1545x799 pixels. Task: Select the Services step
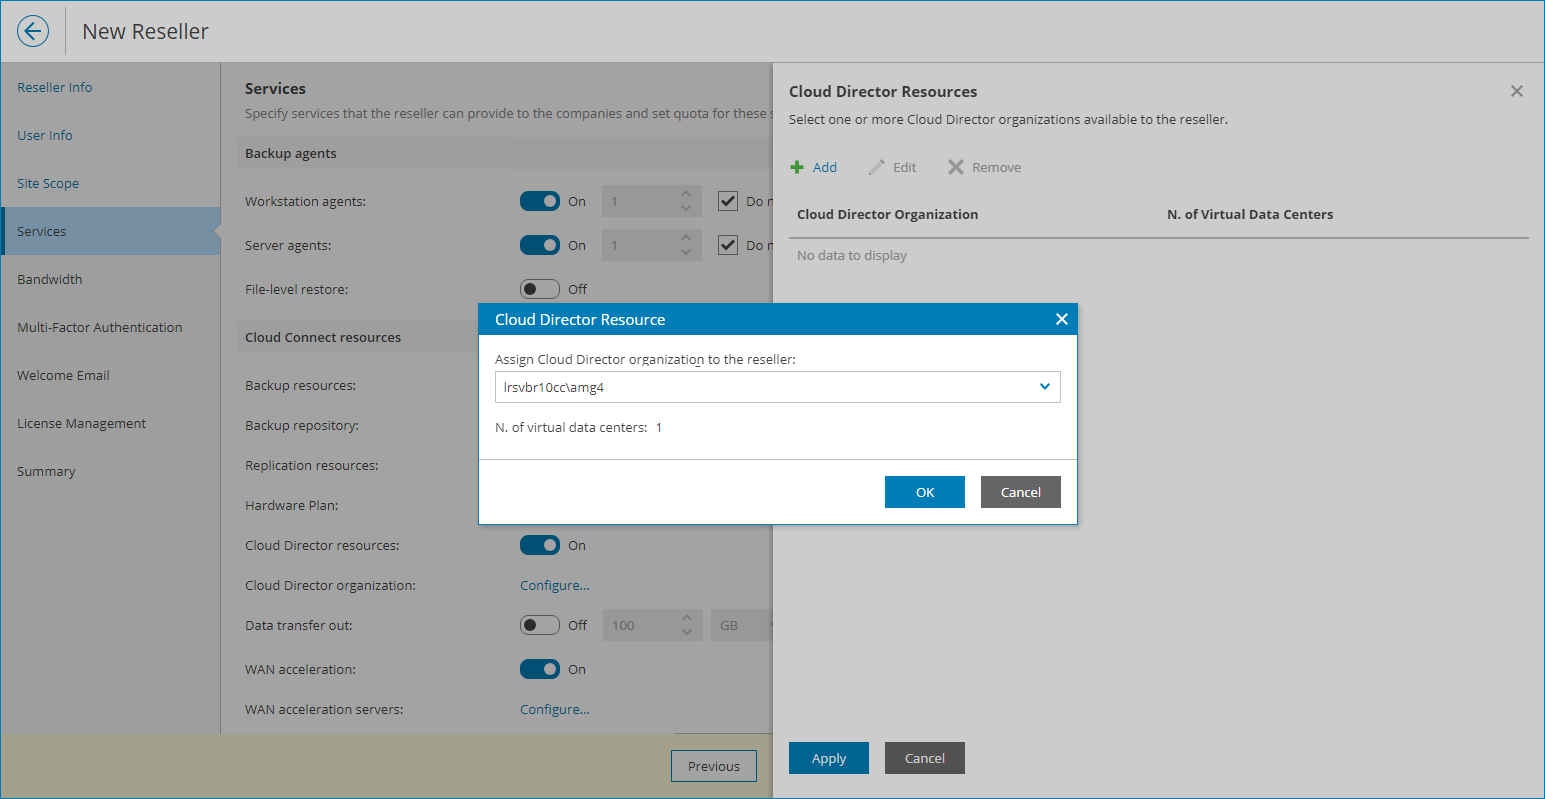tap(110, 231)
